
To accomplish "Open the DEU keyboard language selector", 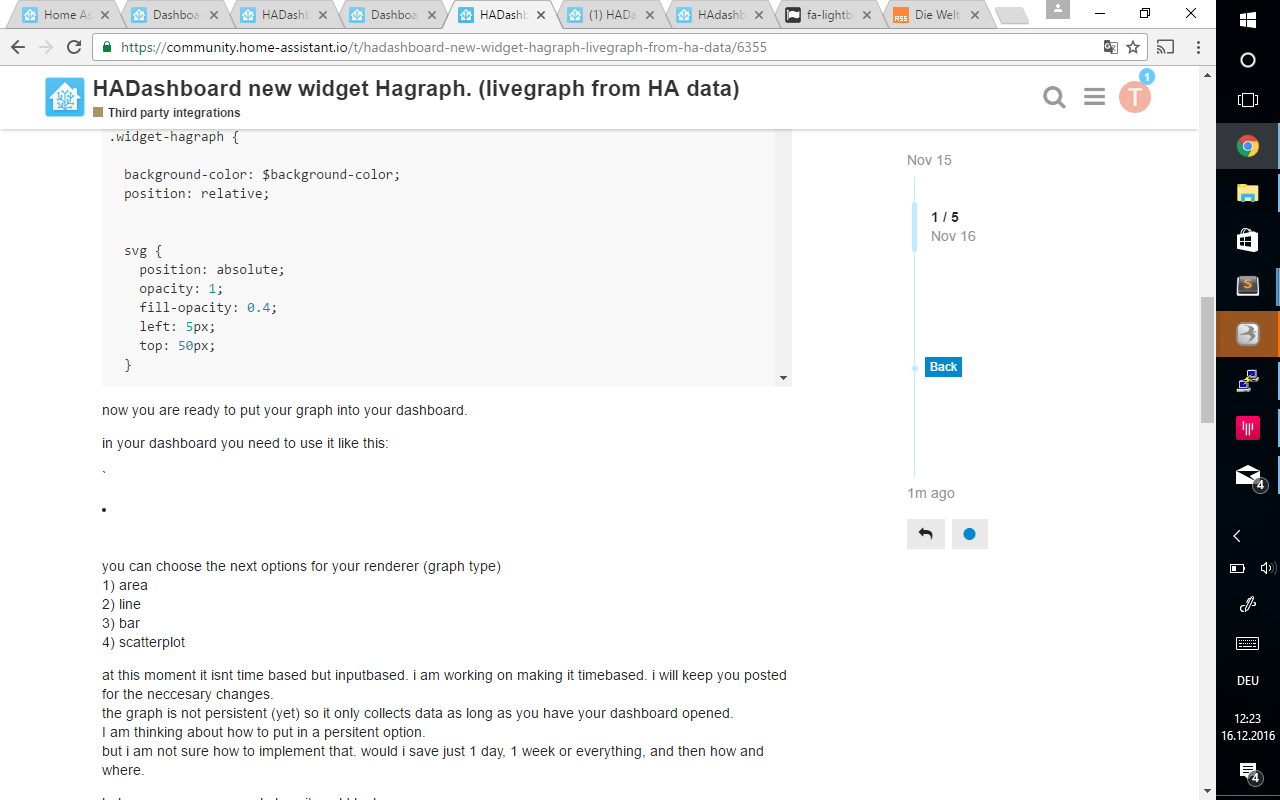I will click(x=1247, y=680).
